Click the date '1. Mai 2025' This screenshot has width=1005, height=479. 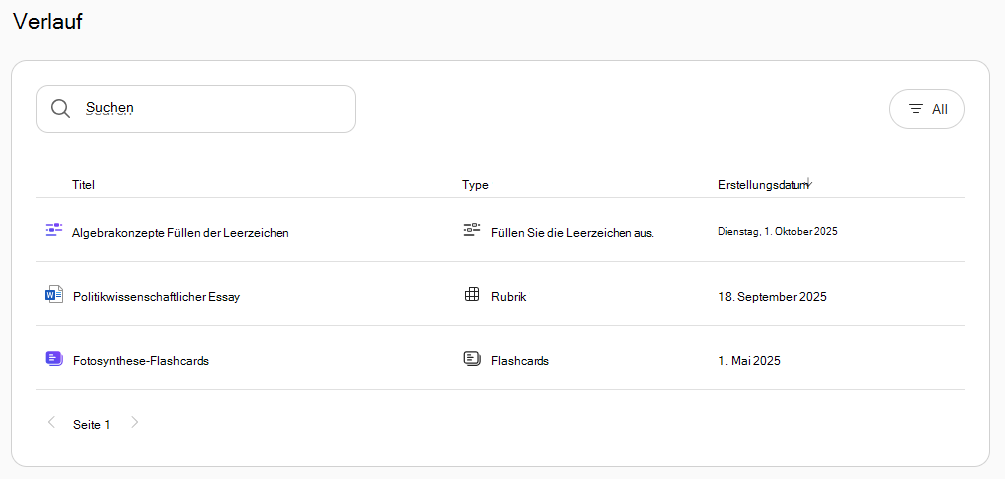[x=749, y=361]
